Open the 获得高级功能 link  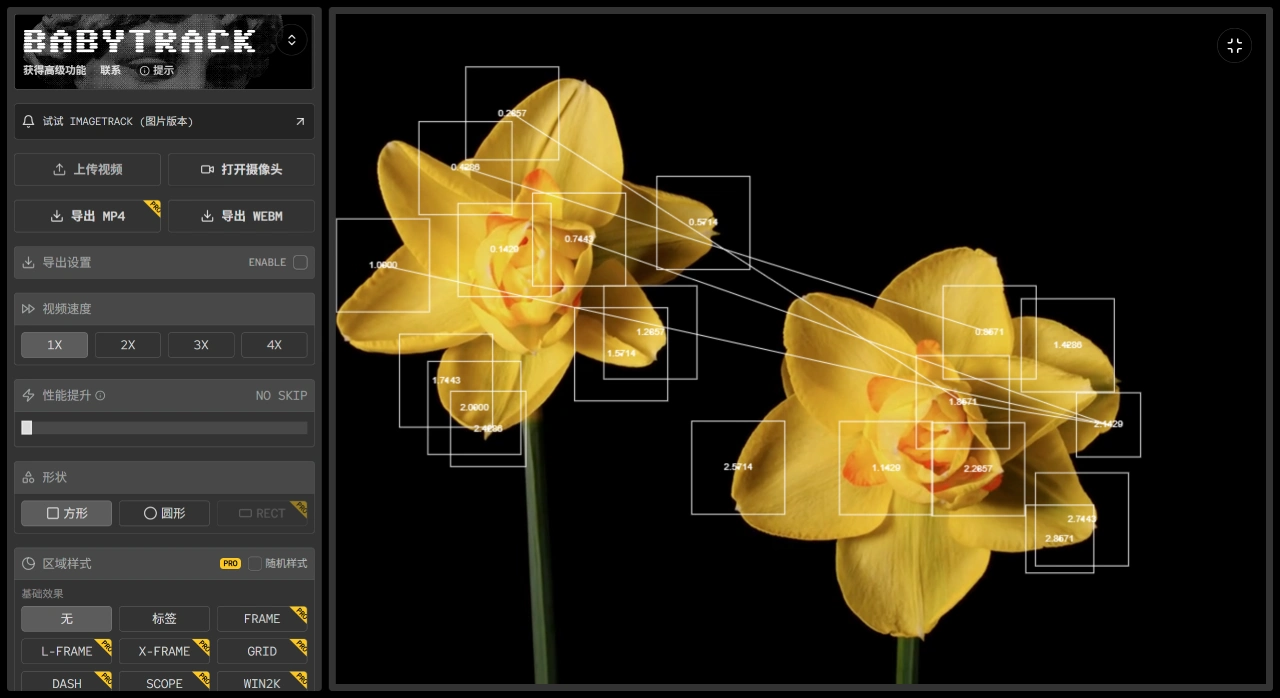(54, 71)
